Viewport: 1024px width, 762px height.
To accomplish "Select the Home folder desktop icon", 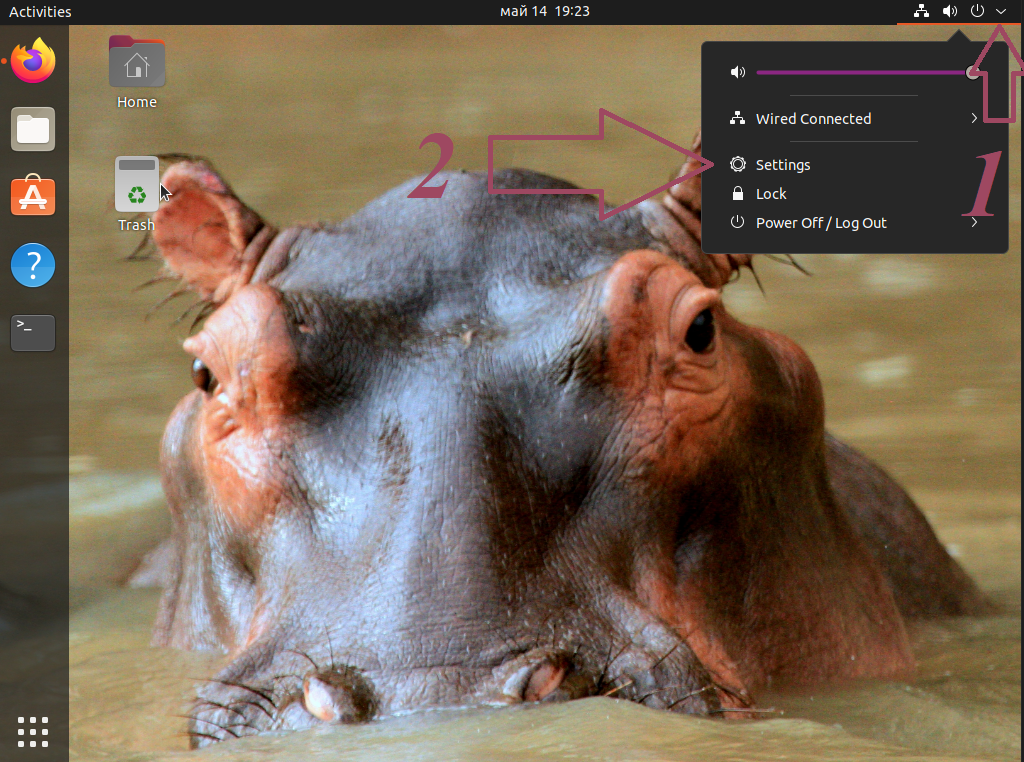I will (137, 72).
